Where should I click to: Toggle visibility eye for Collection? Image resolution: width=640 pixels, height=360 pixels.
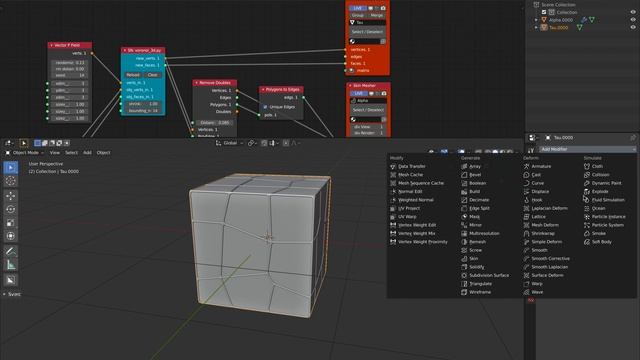point(633,12)
